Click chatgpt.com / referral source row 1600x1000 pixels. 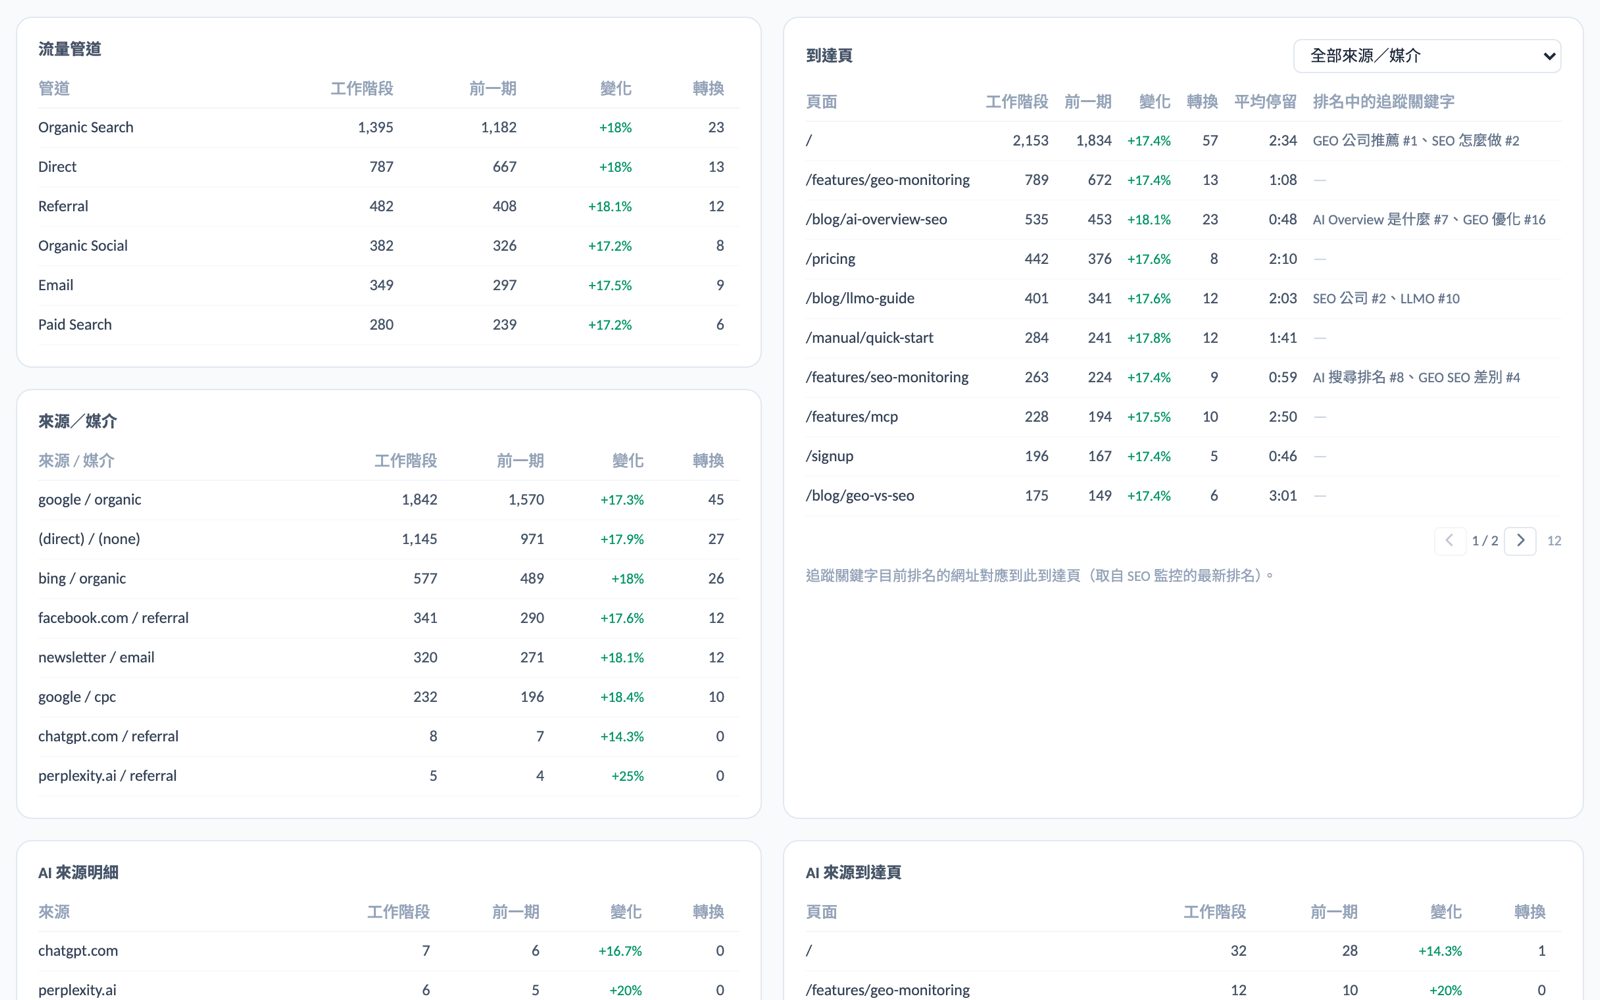click(388, 737)
